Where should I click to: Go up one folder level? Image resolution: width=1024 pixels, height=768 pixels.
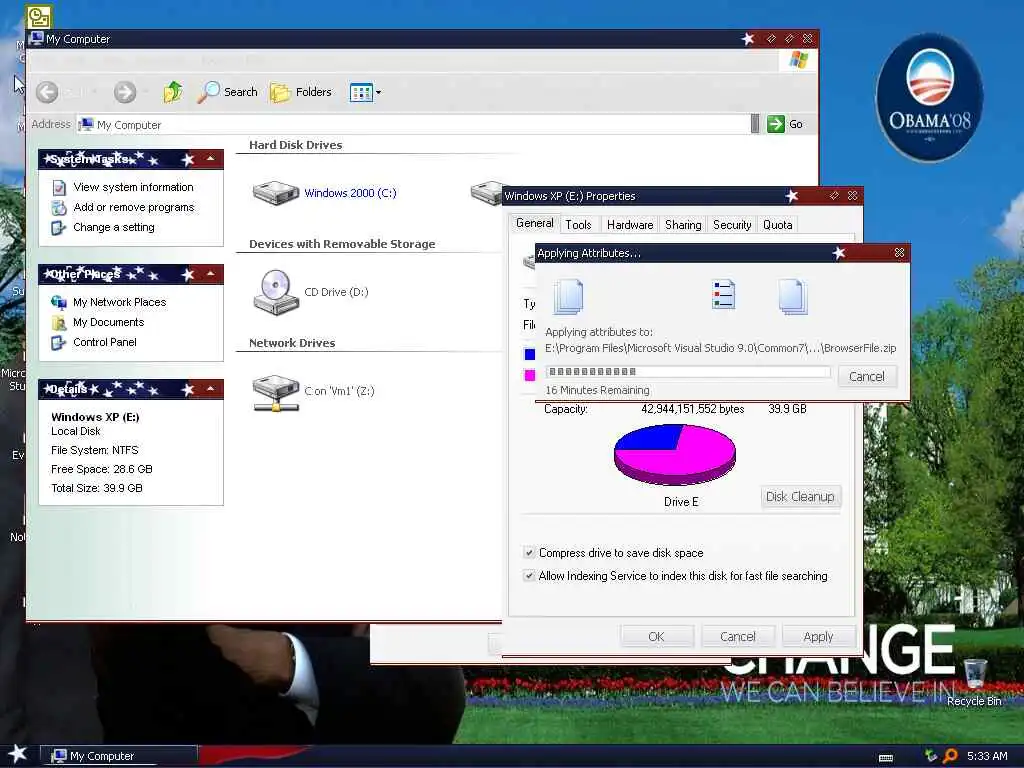click(x=173, y=92)
